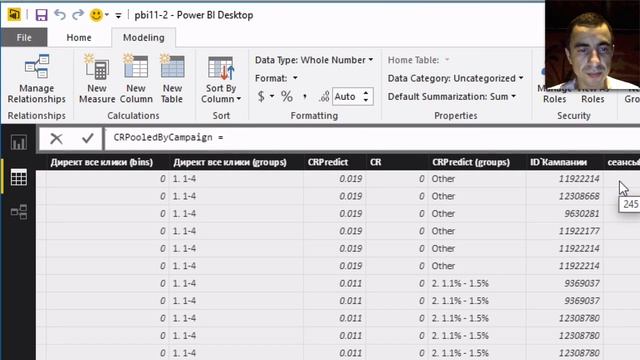Open Manage Relationships
This screenshot has height=360, width=640.
37,79
